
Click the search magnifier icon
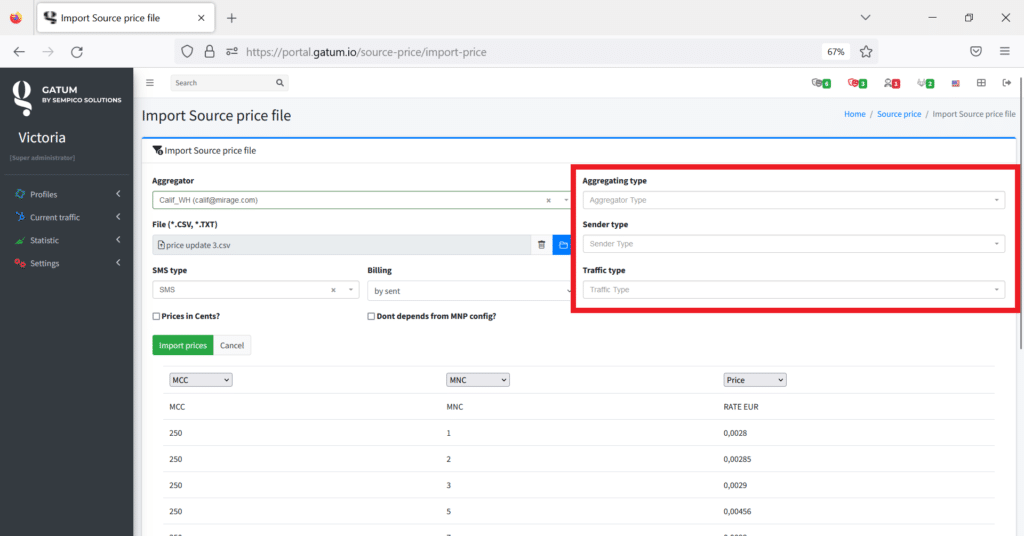point(280,83)
